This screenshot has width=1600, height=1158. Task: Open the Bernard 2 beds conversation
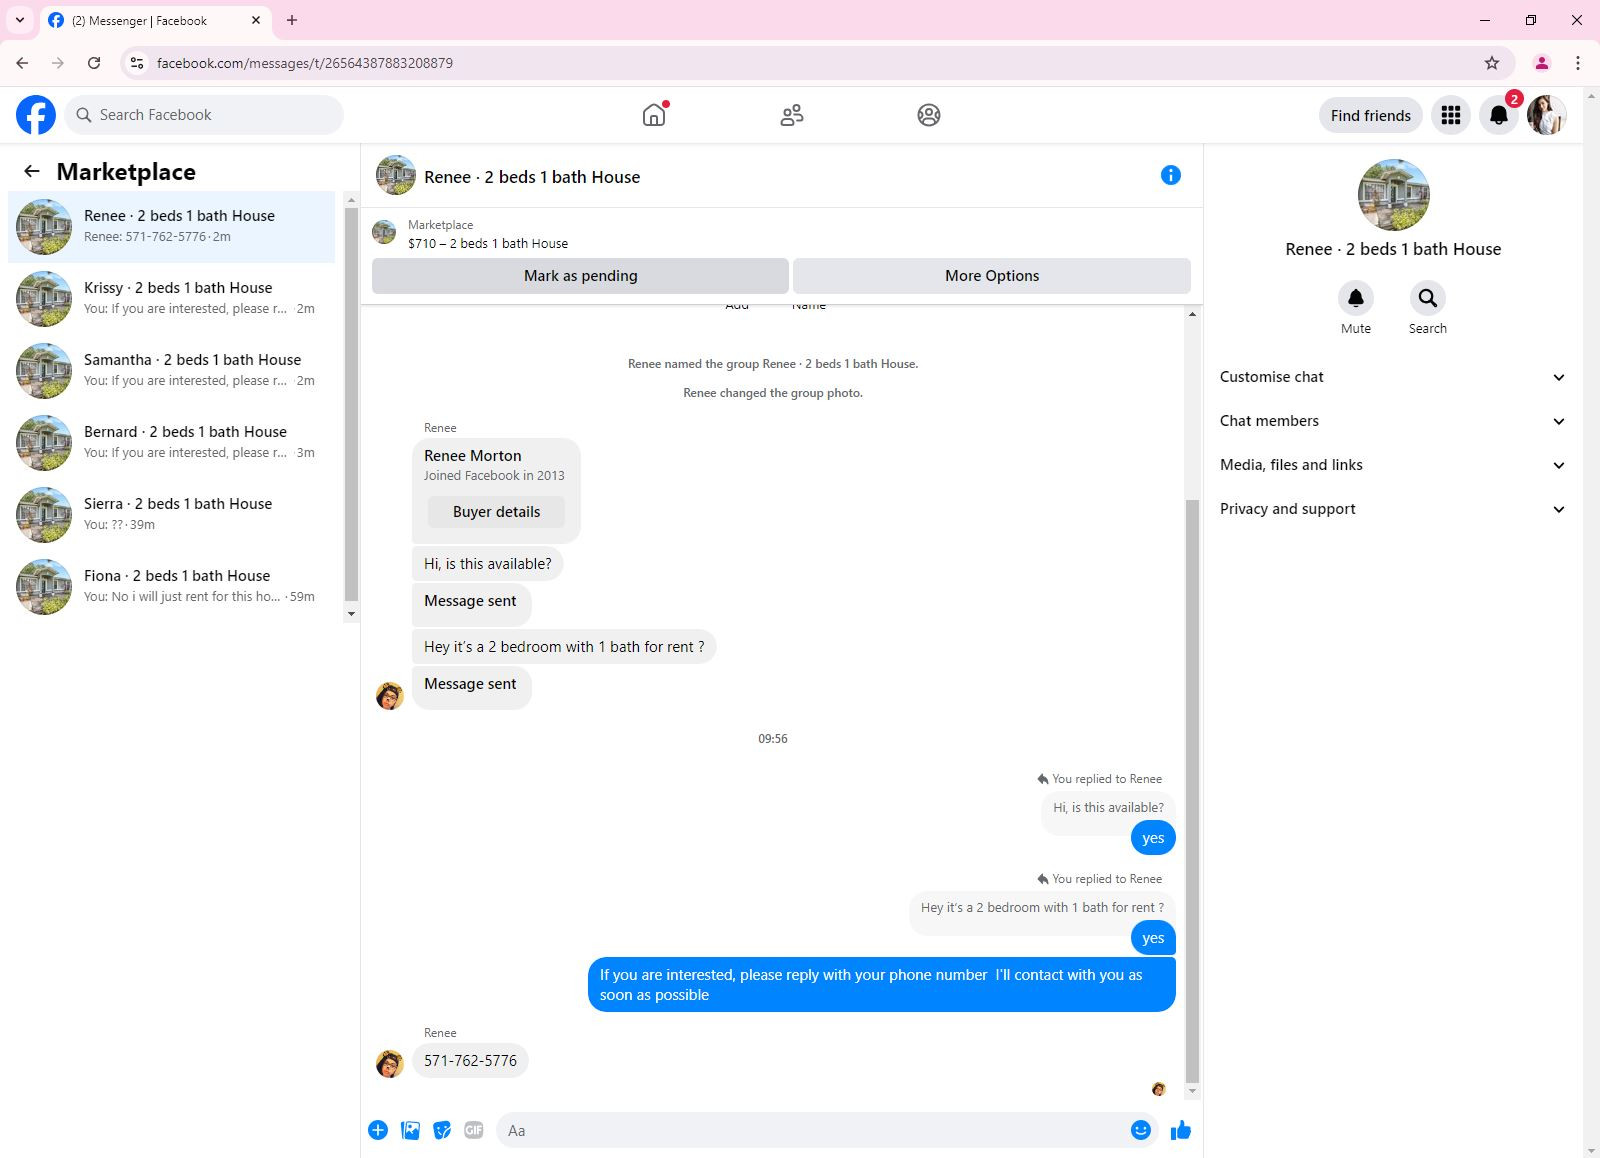[x=172, y=443]
